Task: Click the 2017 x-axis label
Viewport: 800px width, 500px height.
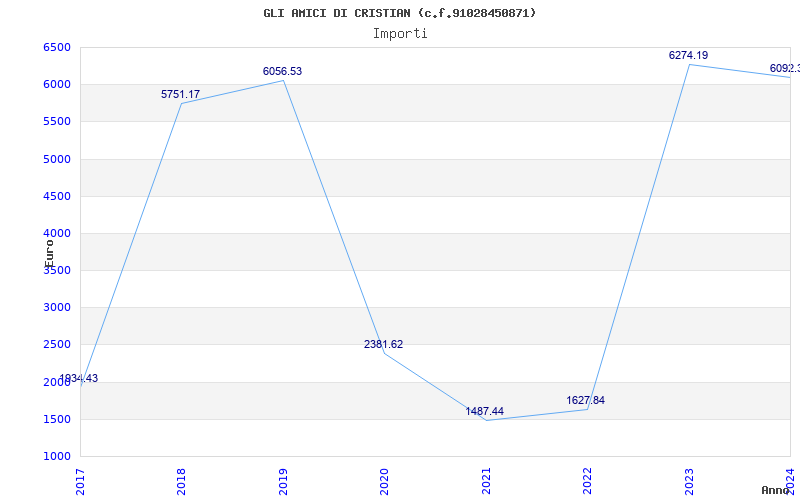Action: point(80,482)
